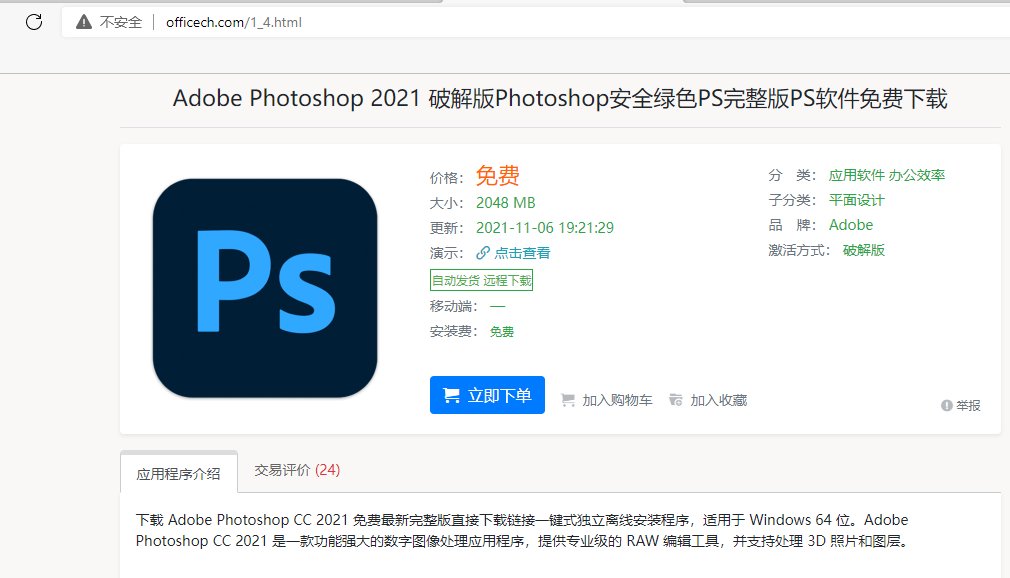Open the 点击查看 demo link
The image size is (1010, 578).
tap(520, 252)
